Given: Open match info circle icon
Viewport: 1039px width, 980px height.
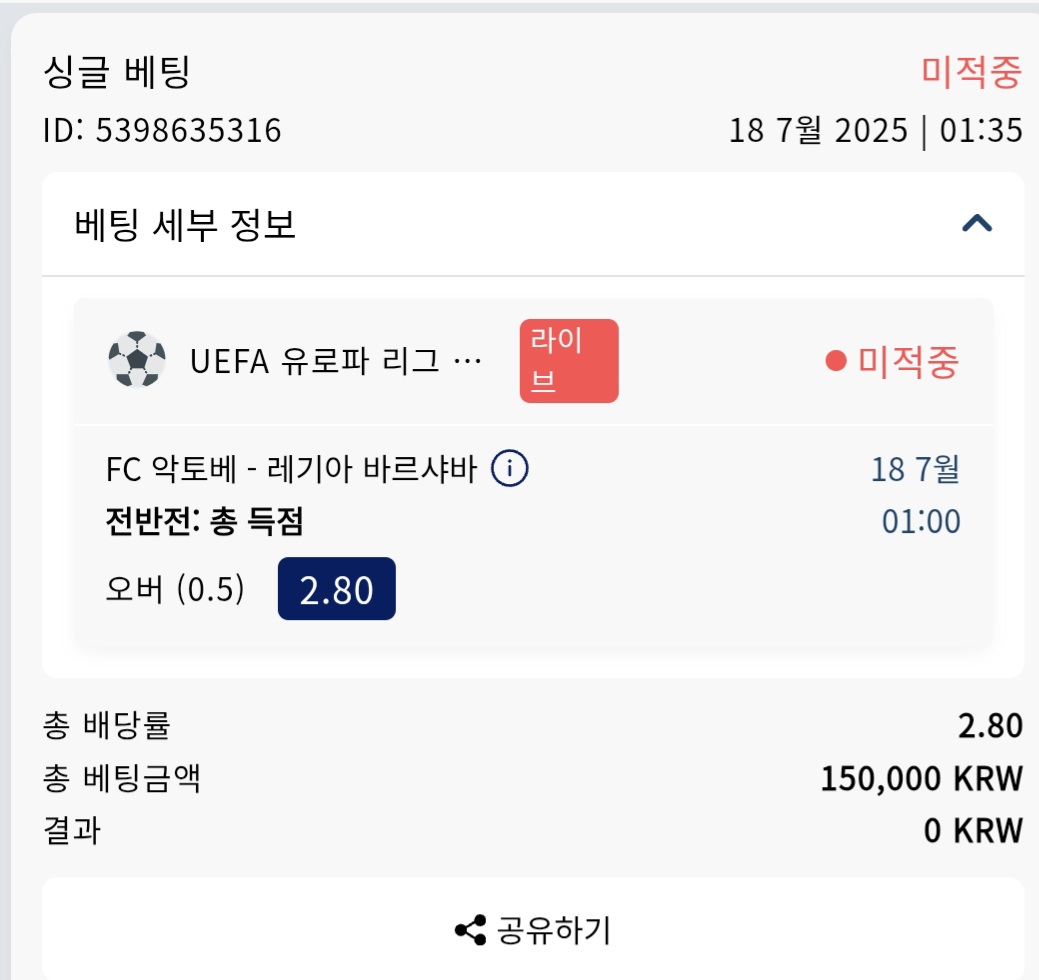Looking at the screenshot, I should tap(509, 468).
